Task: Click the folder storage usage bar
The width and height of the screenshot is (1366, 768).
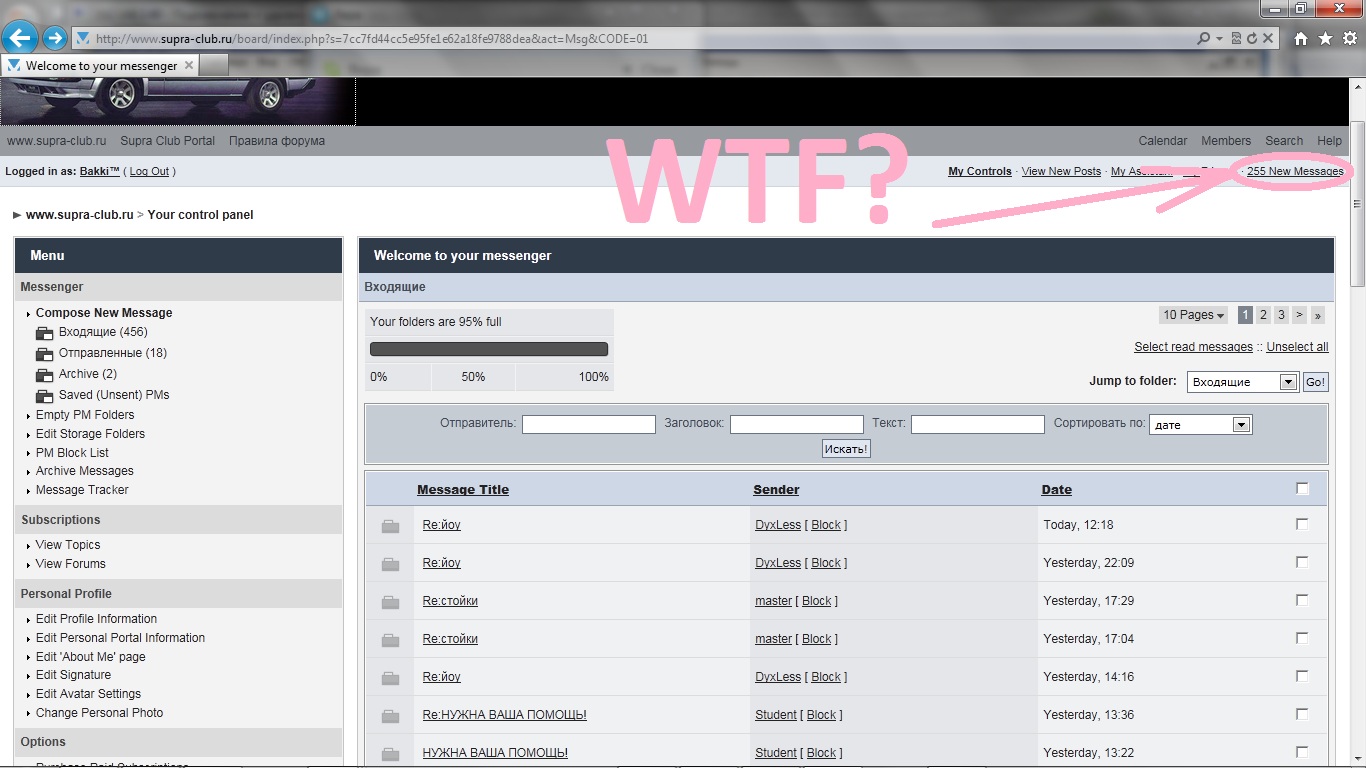Action: [489, 349]
